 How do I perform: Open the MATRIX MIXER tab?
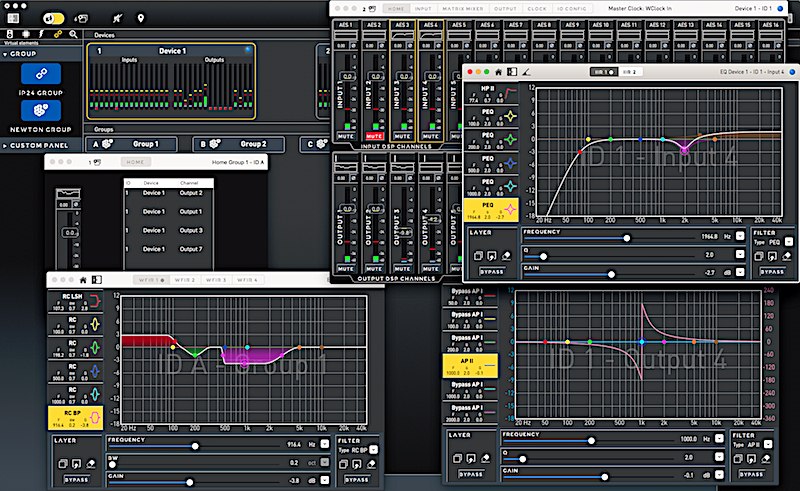(x=462, y=9)
